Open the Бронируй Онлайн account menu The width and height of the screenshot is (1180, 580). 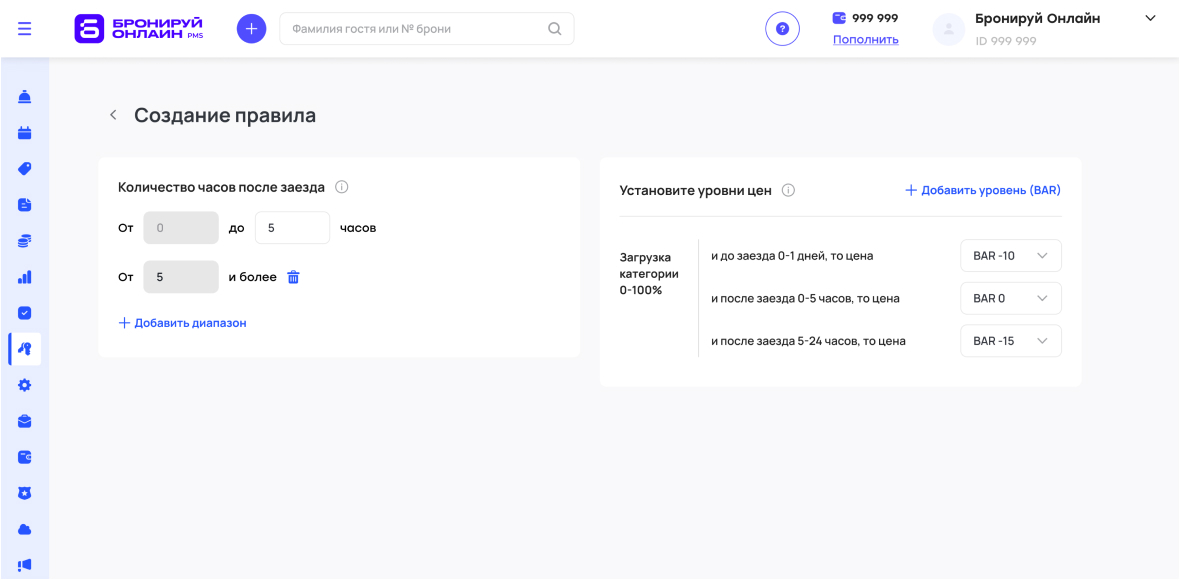point(1150,19)
